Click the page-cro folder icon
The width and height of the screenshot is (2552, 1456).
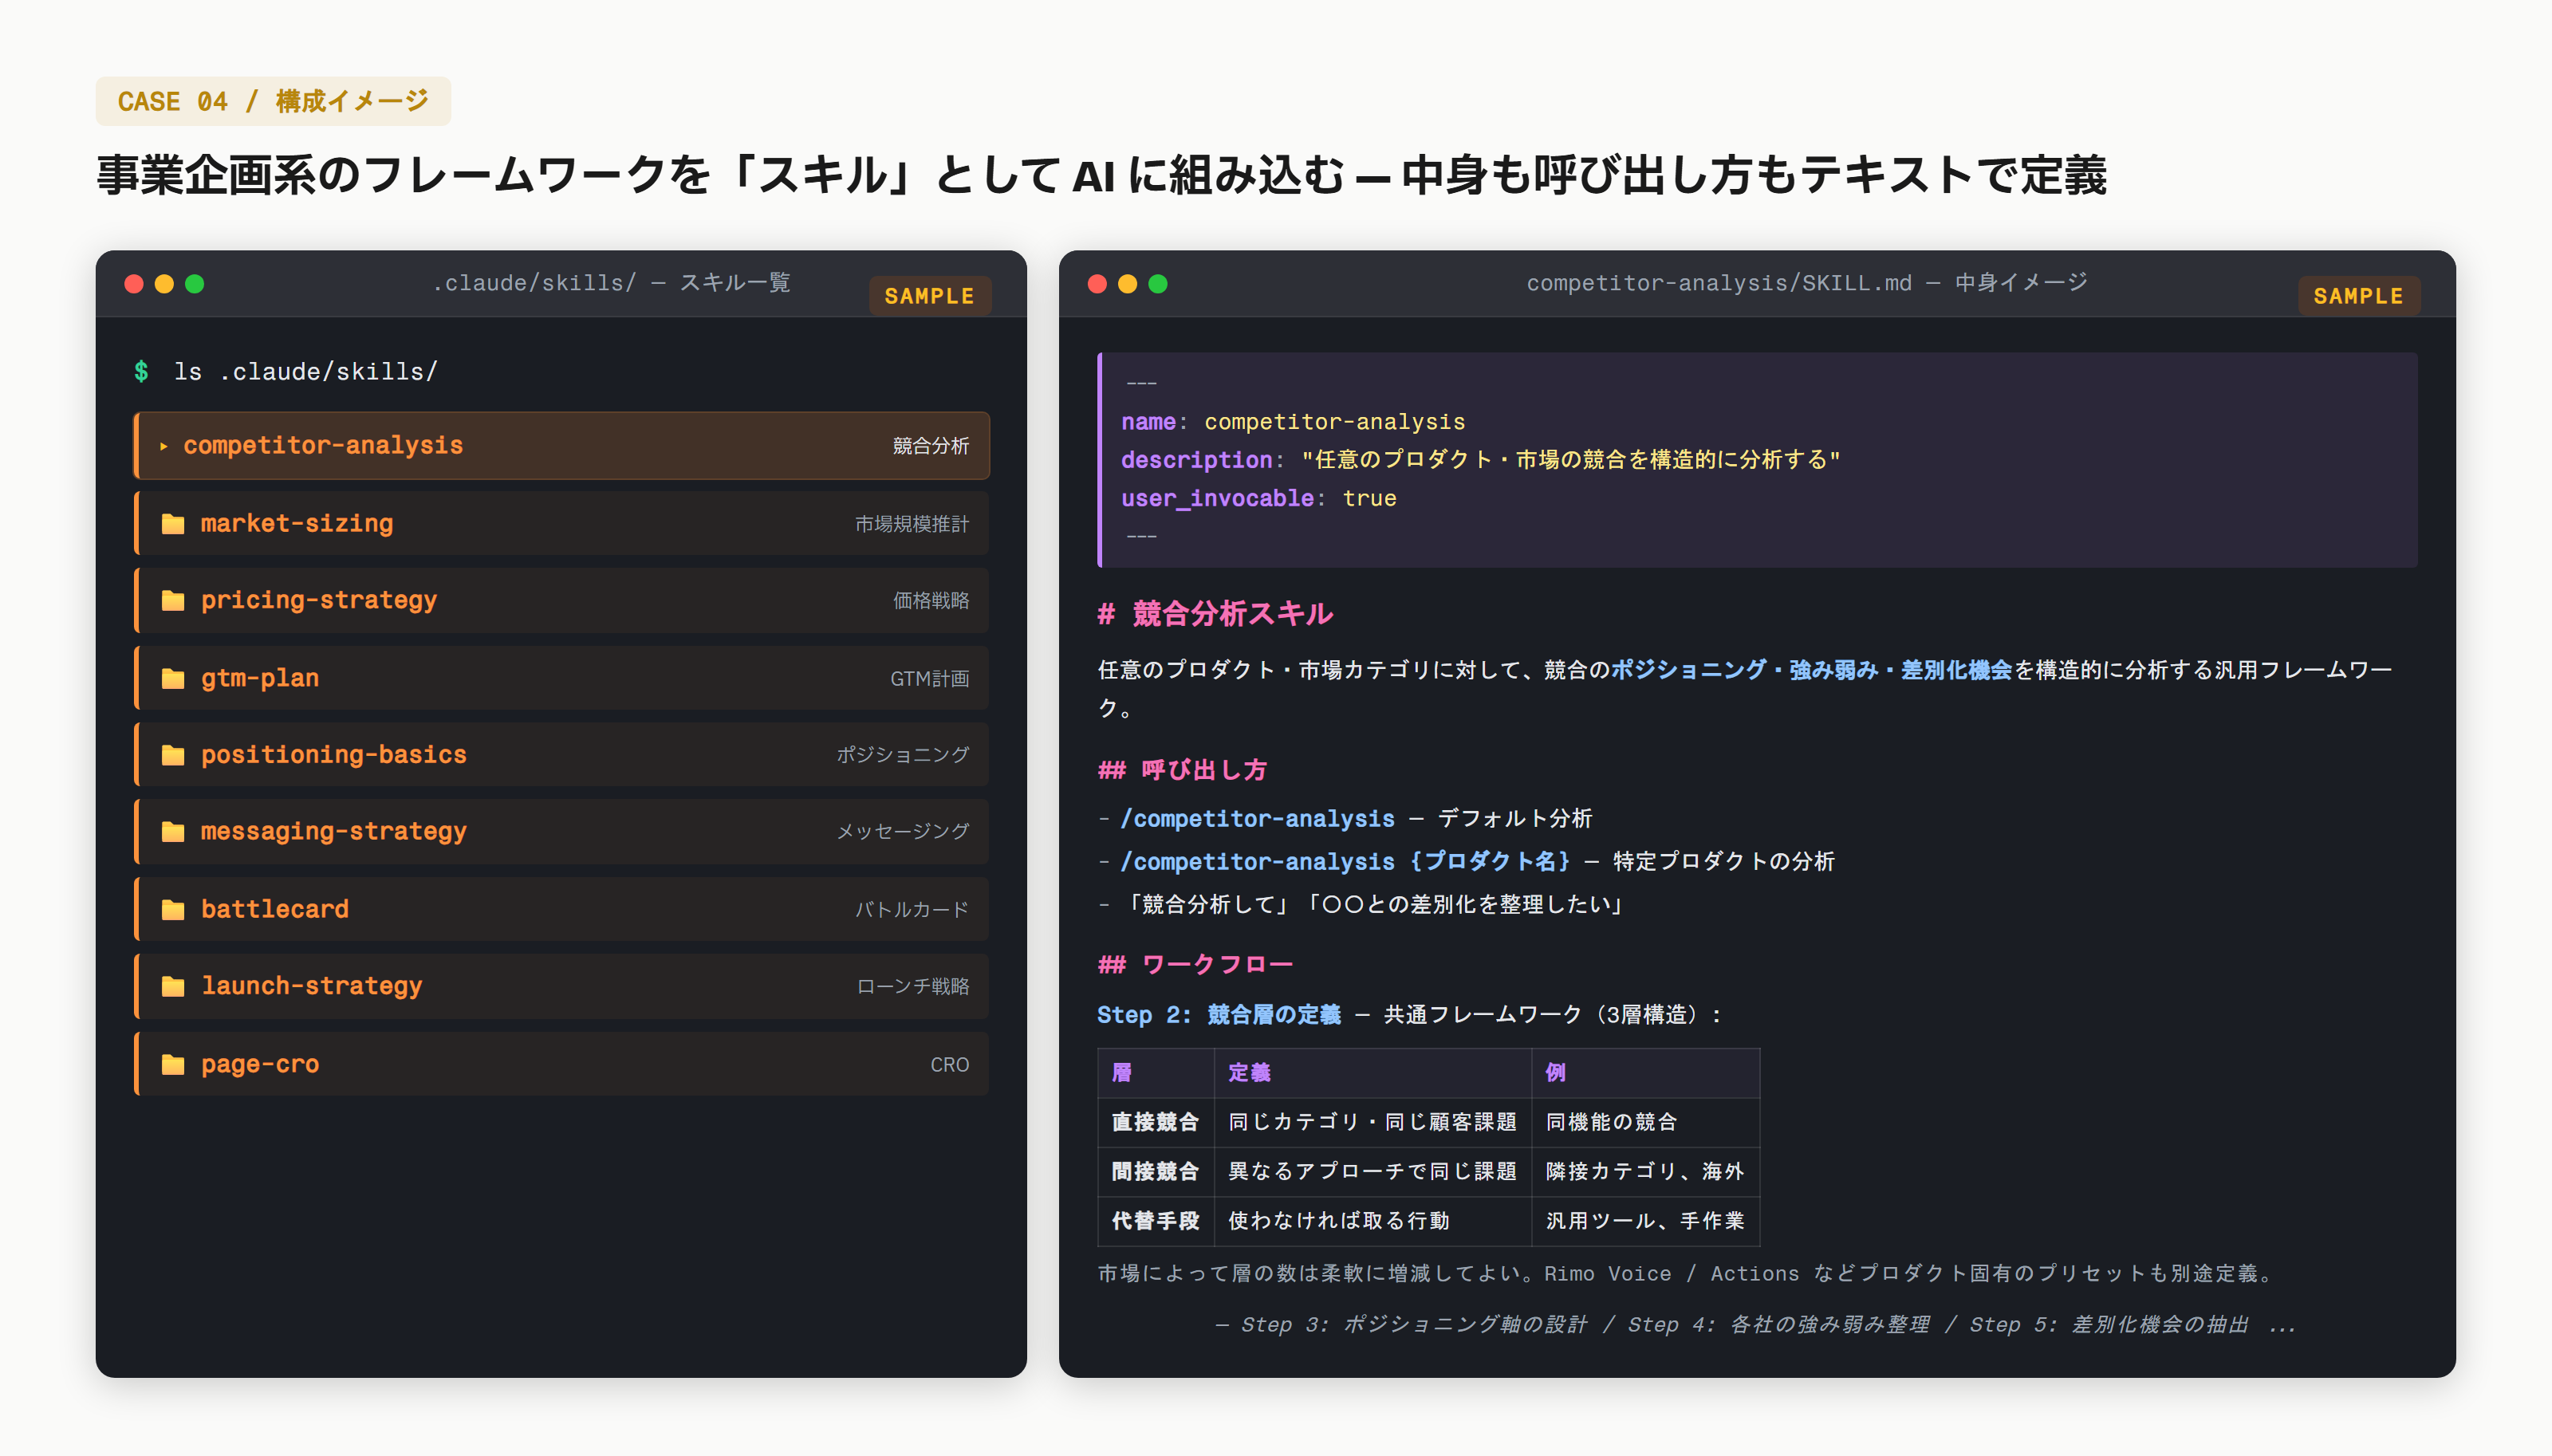click(x=173, y=1065)
